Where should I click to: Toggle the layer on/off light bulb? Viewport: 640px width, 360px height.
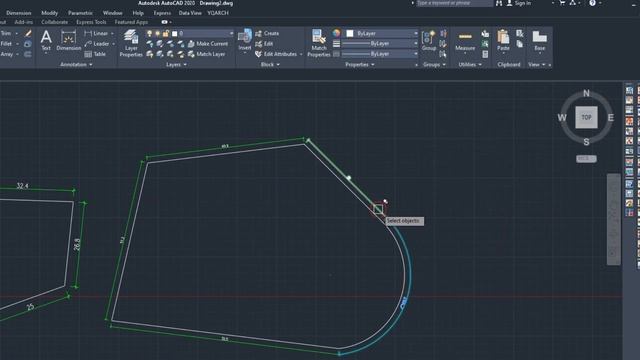coord(149,33)
